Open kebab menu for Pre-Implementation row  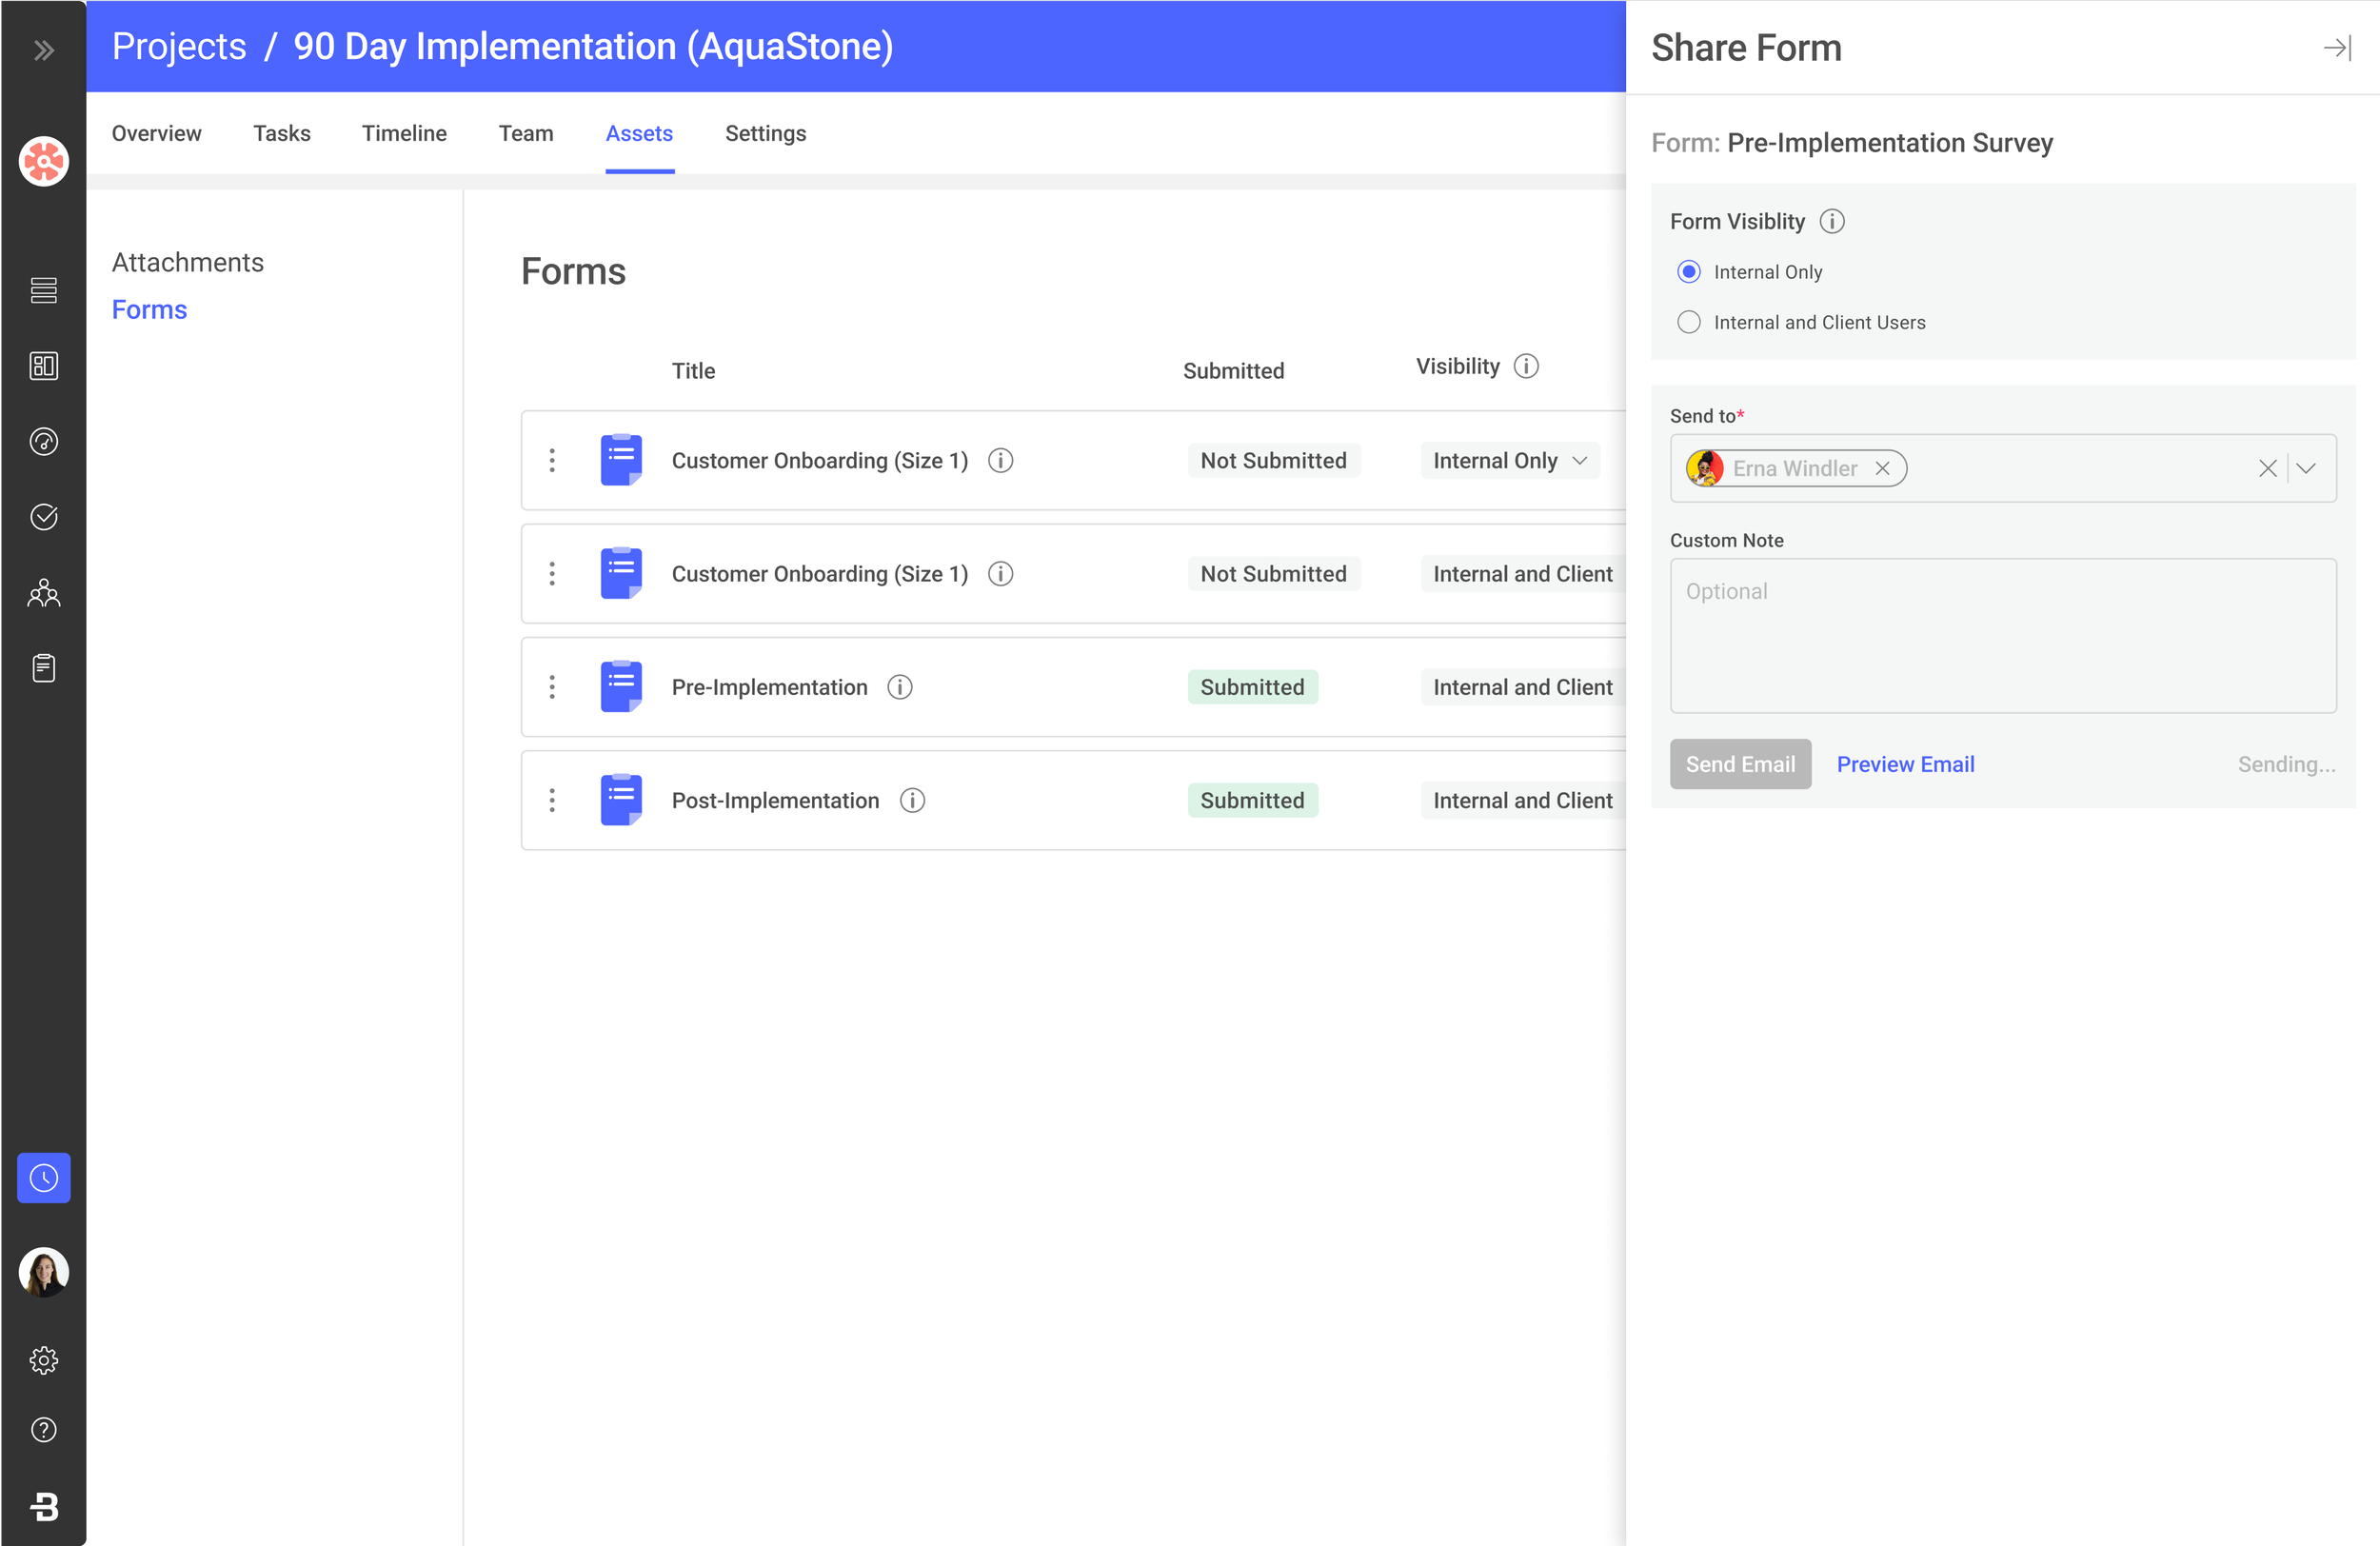[552, 686]
